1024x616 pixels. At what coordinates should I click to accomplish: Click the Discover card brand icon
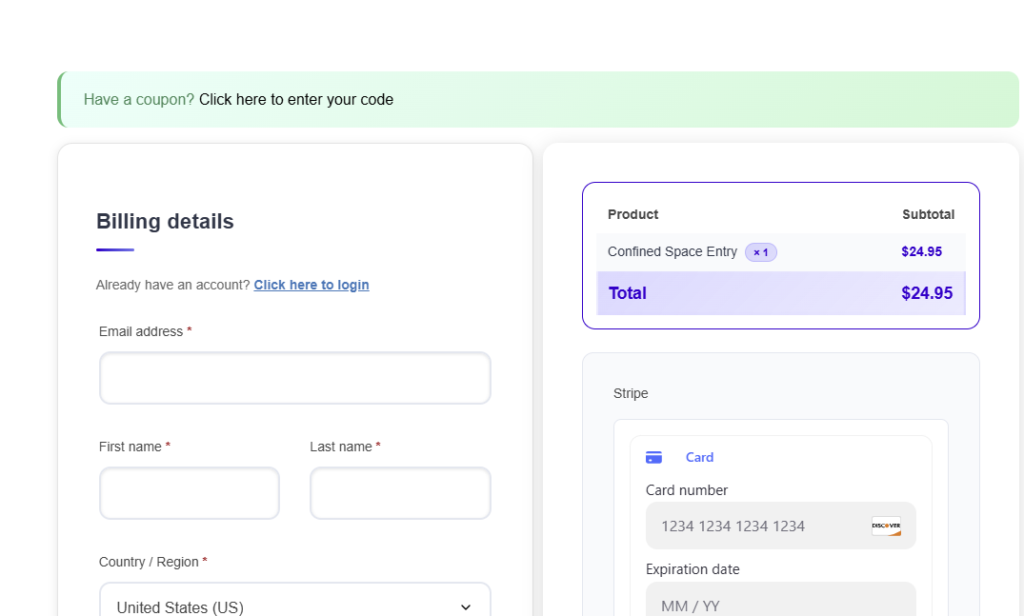point(885,526)
